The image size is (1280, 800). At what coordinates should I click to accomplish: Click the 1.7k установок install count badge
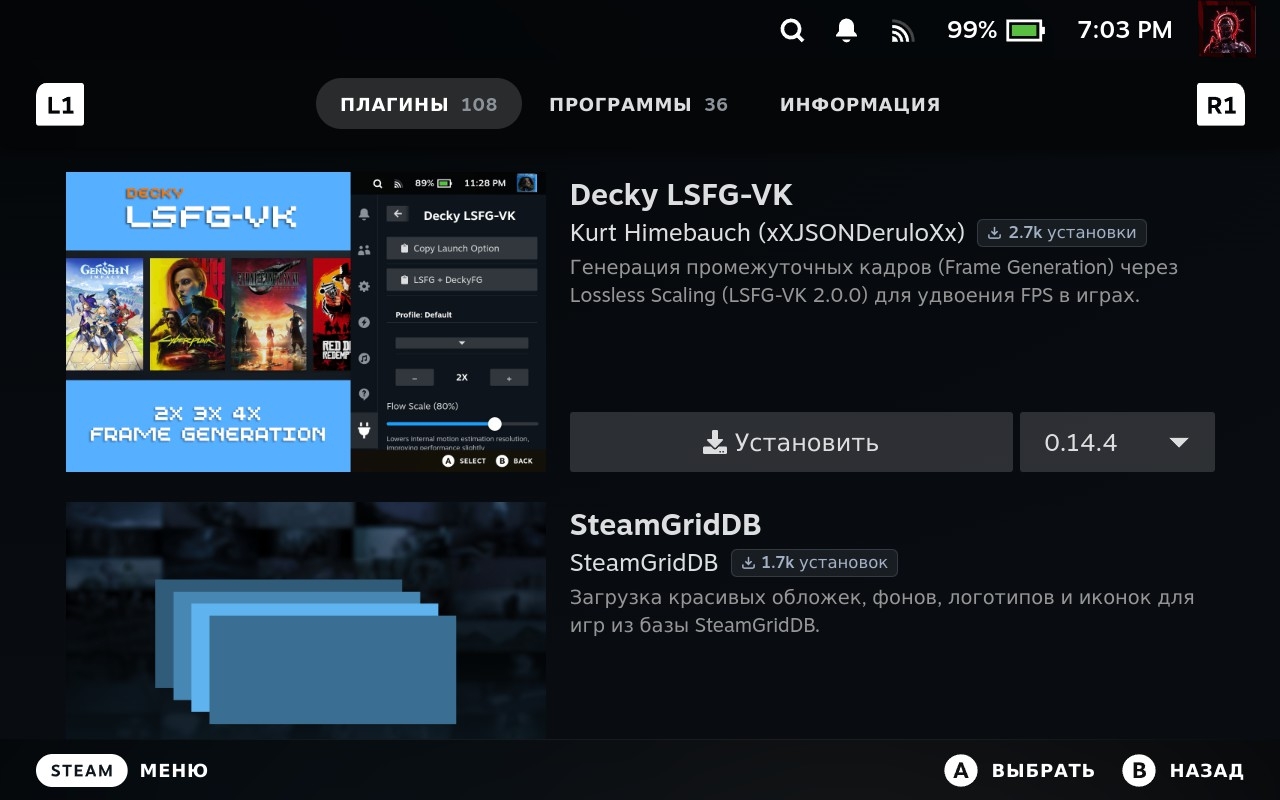pos(814,563)
